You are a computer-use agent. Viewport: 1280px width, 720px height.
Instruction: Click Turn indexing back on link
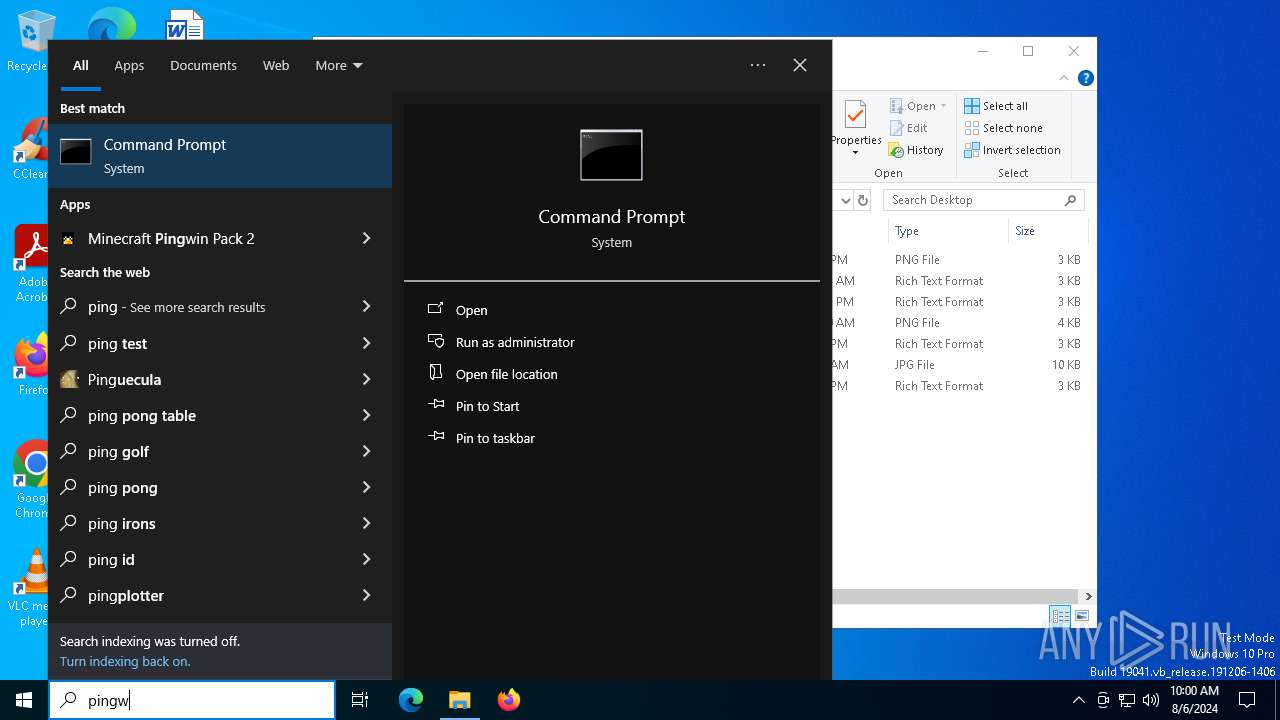pyautogui.click(x=125, y=661)
